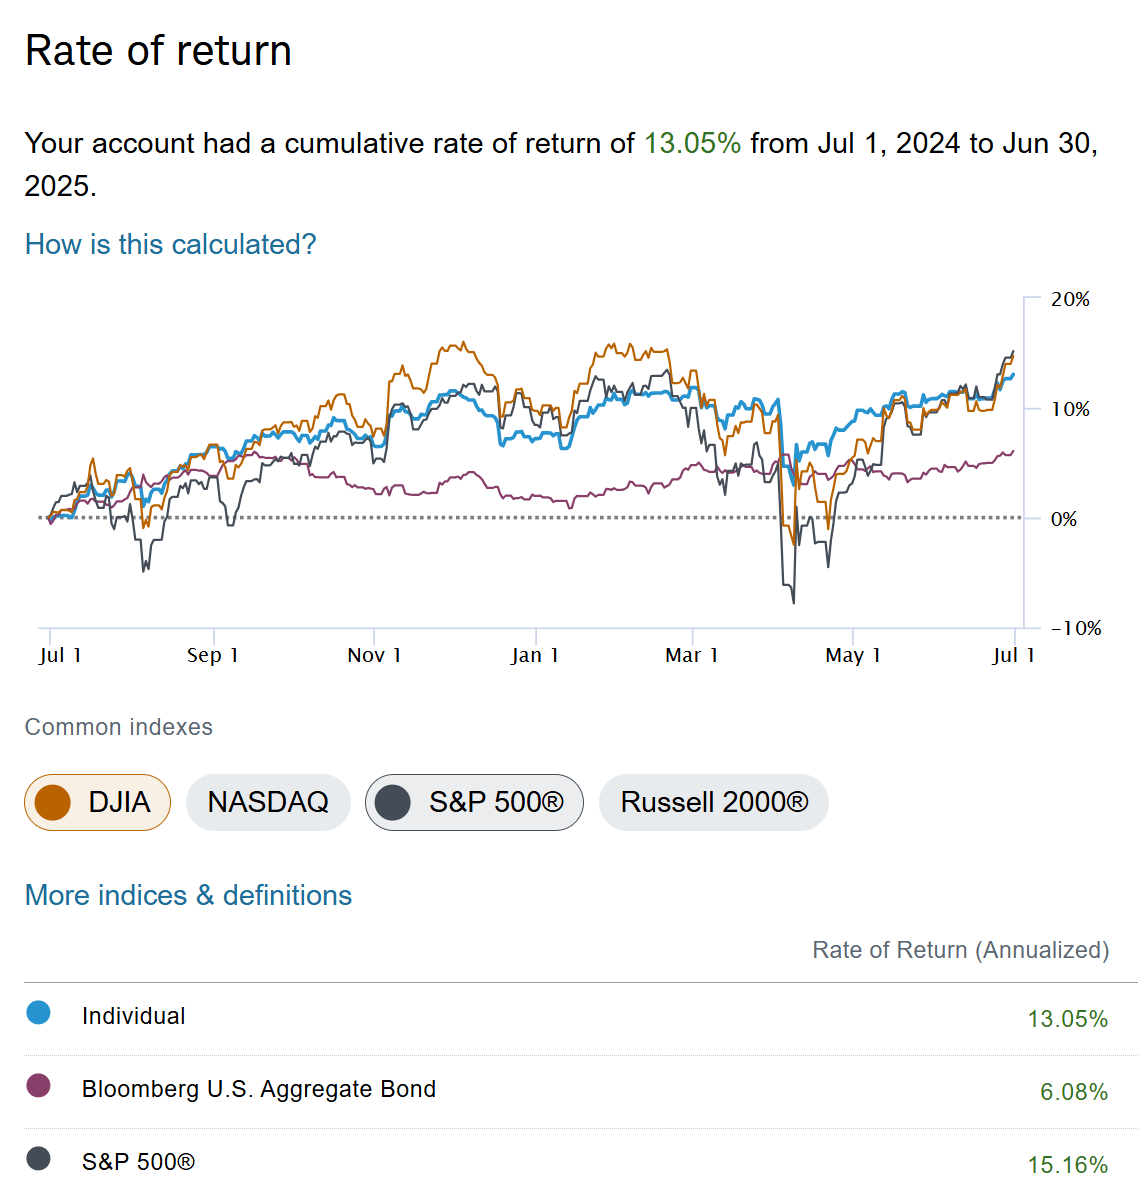Image resolution: width=1147 pixels, height=1183 pixels.
Task: Click dark dot inside S&P 500® chip
Action: [x=393, y=802]
